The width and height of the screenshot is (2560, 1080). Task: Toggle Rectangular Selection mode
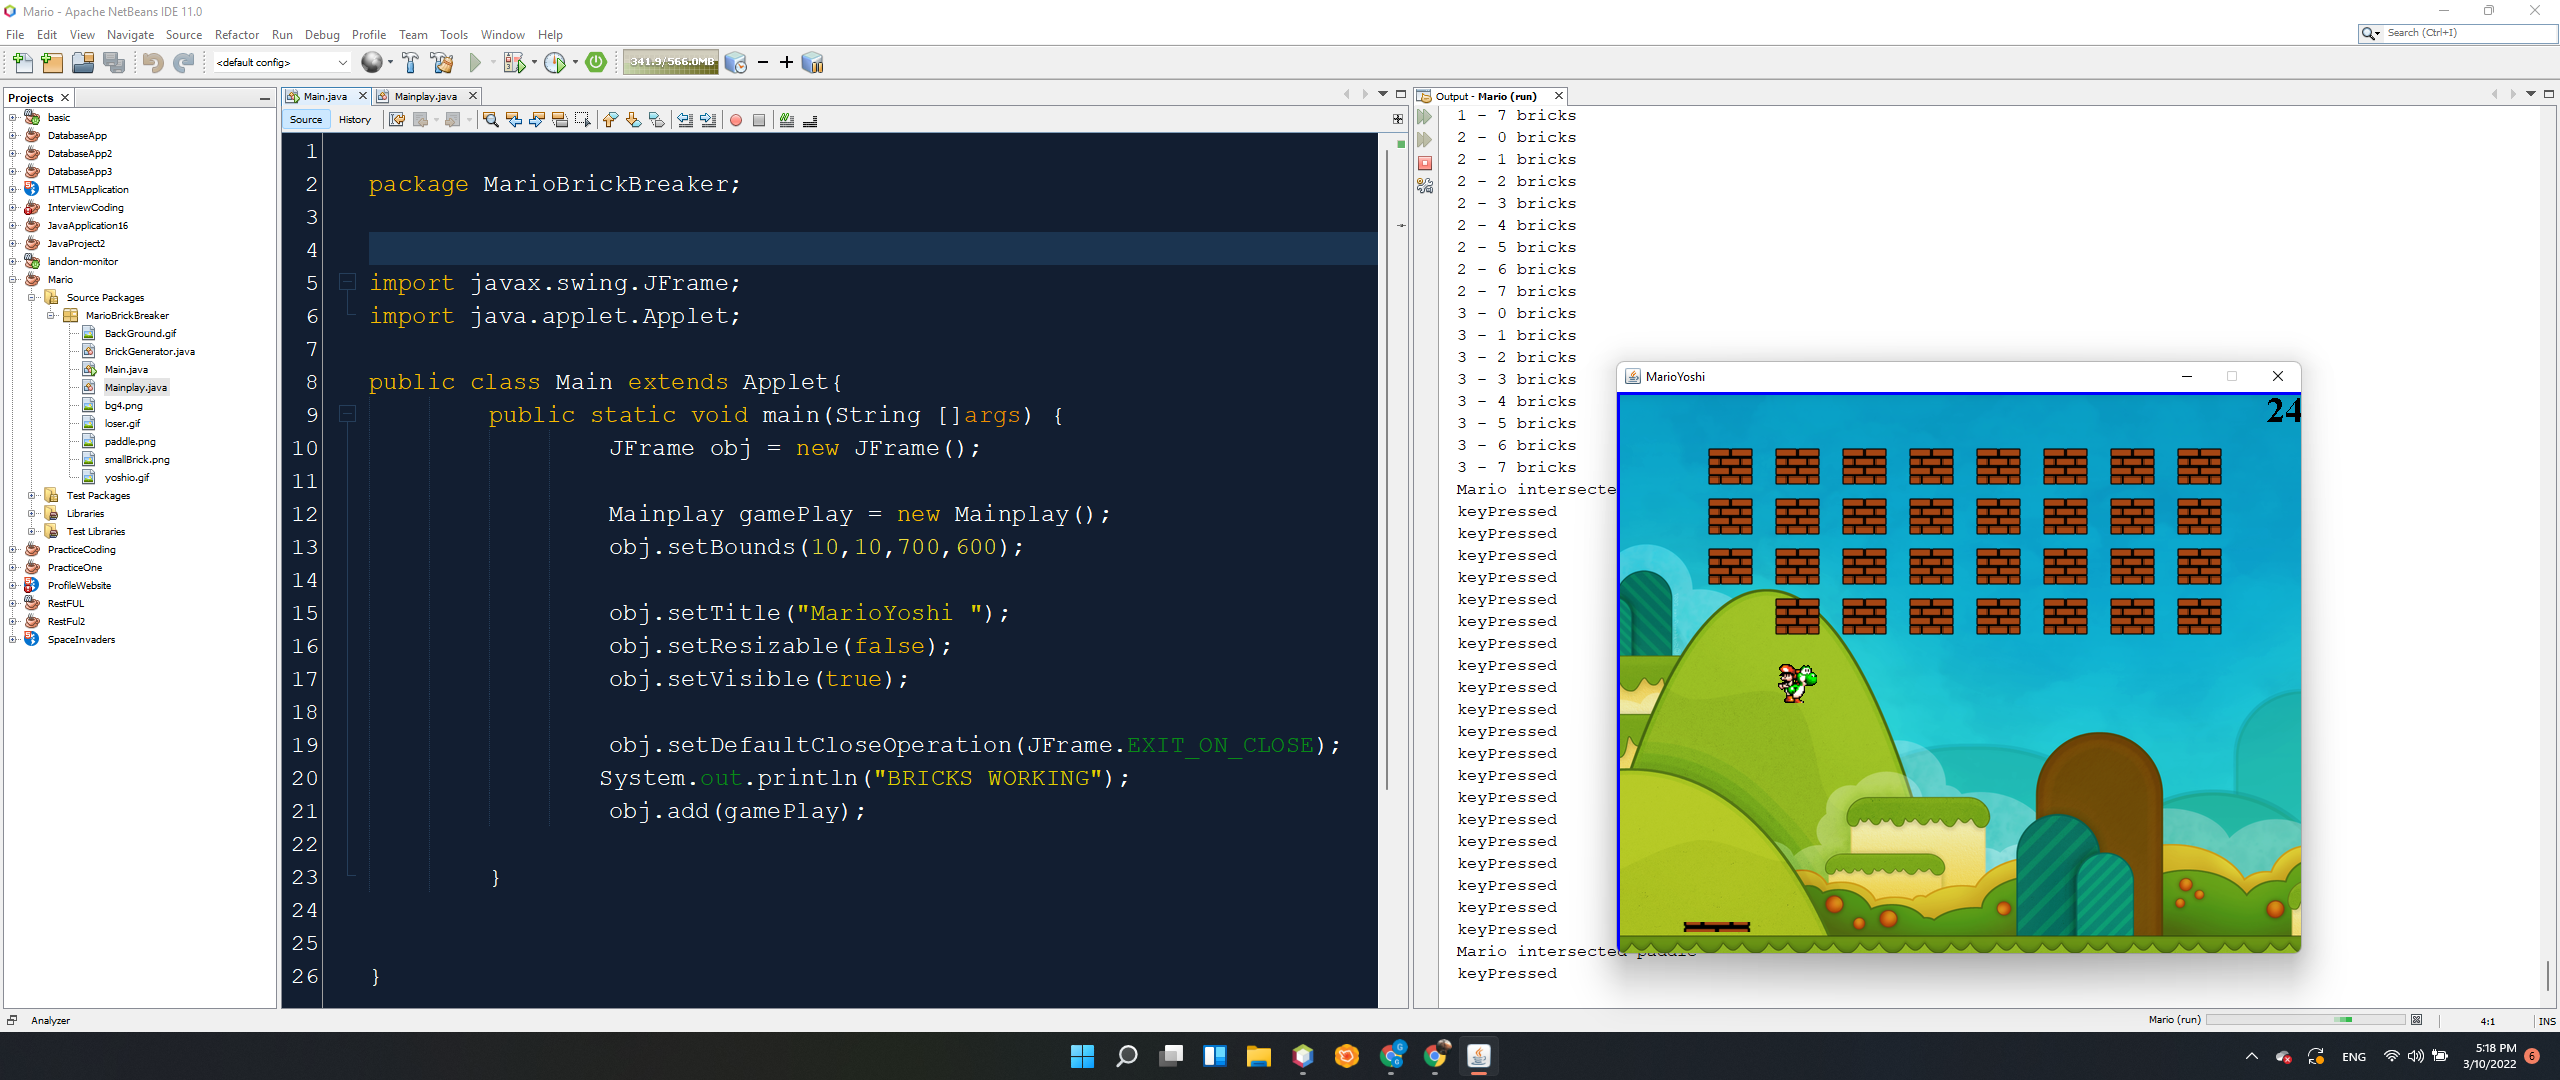click(x=583, y=120)
